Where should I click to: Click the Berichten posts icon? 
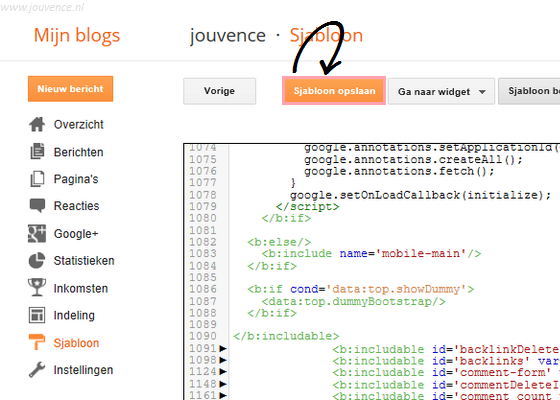[37, 151]
